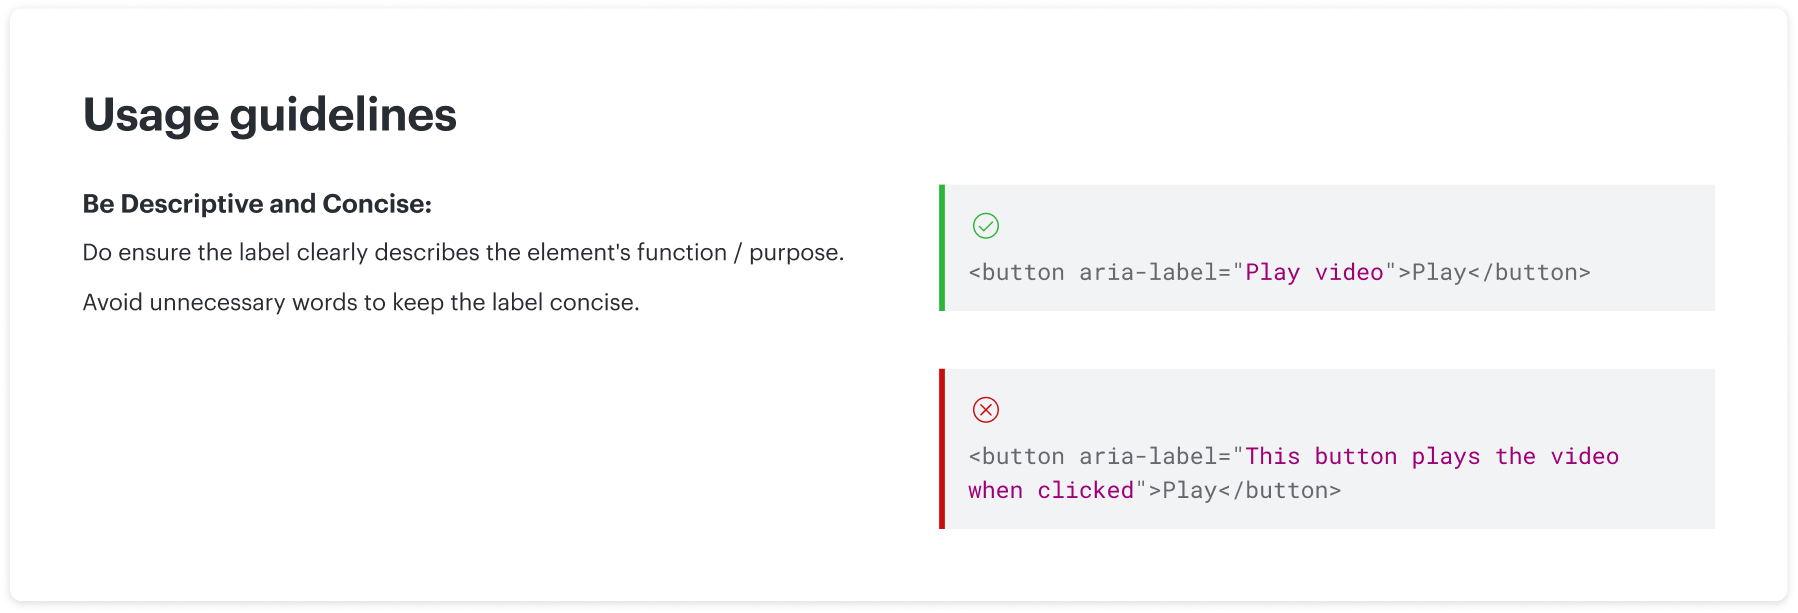This screenshot has width=1798, height=613.
Task: Click the green vertical bar of correct example
Action: pos(942,248)
